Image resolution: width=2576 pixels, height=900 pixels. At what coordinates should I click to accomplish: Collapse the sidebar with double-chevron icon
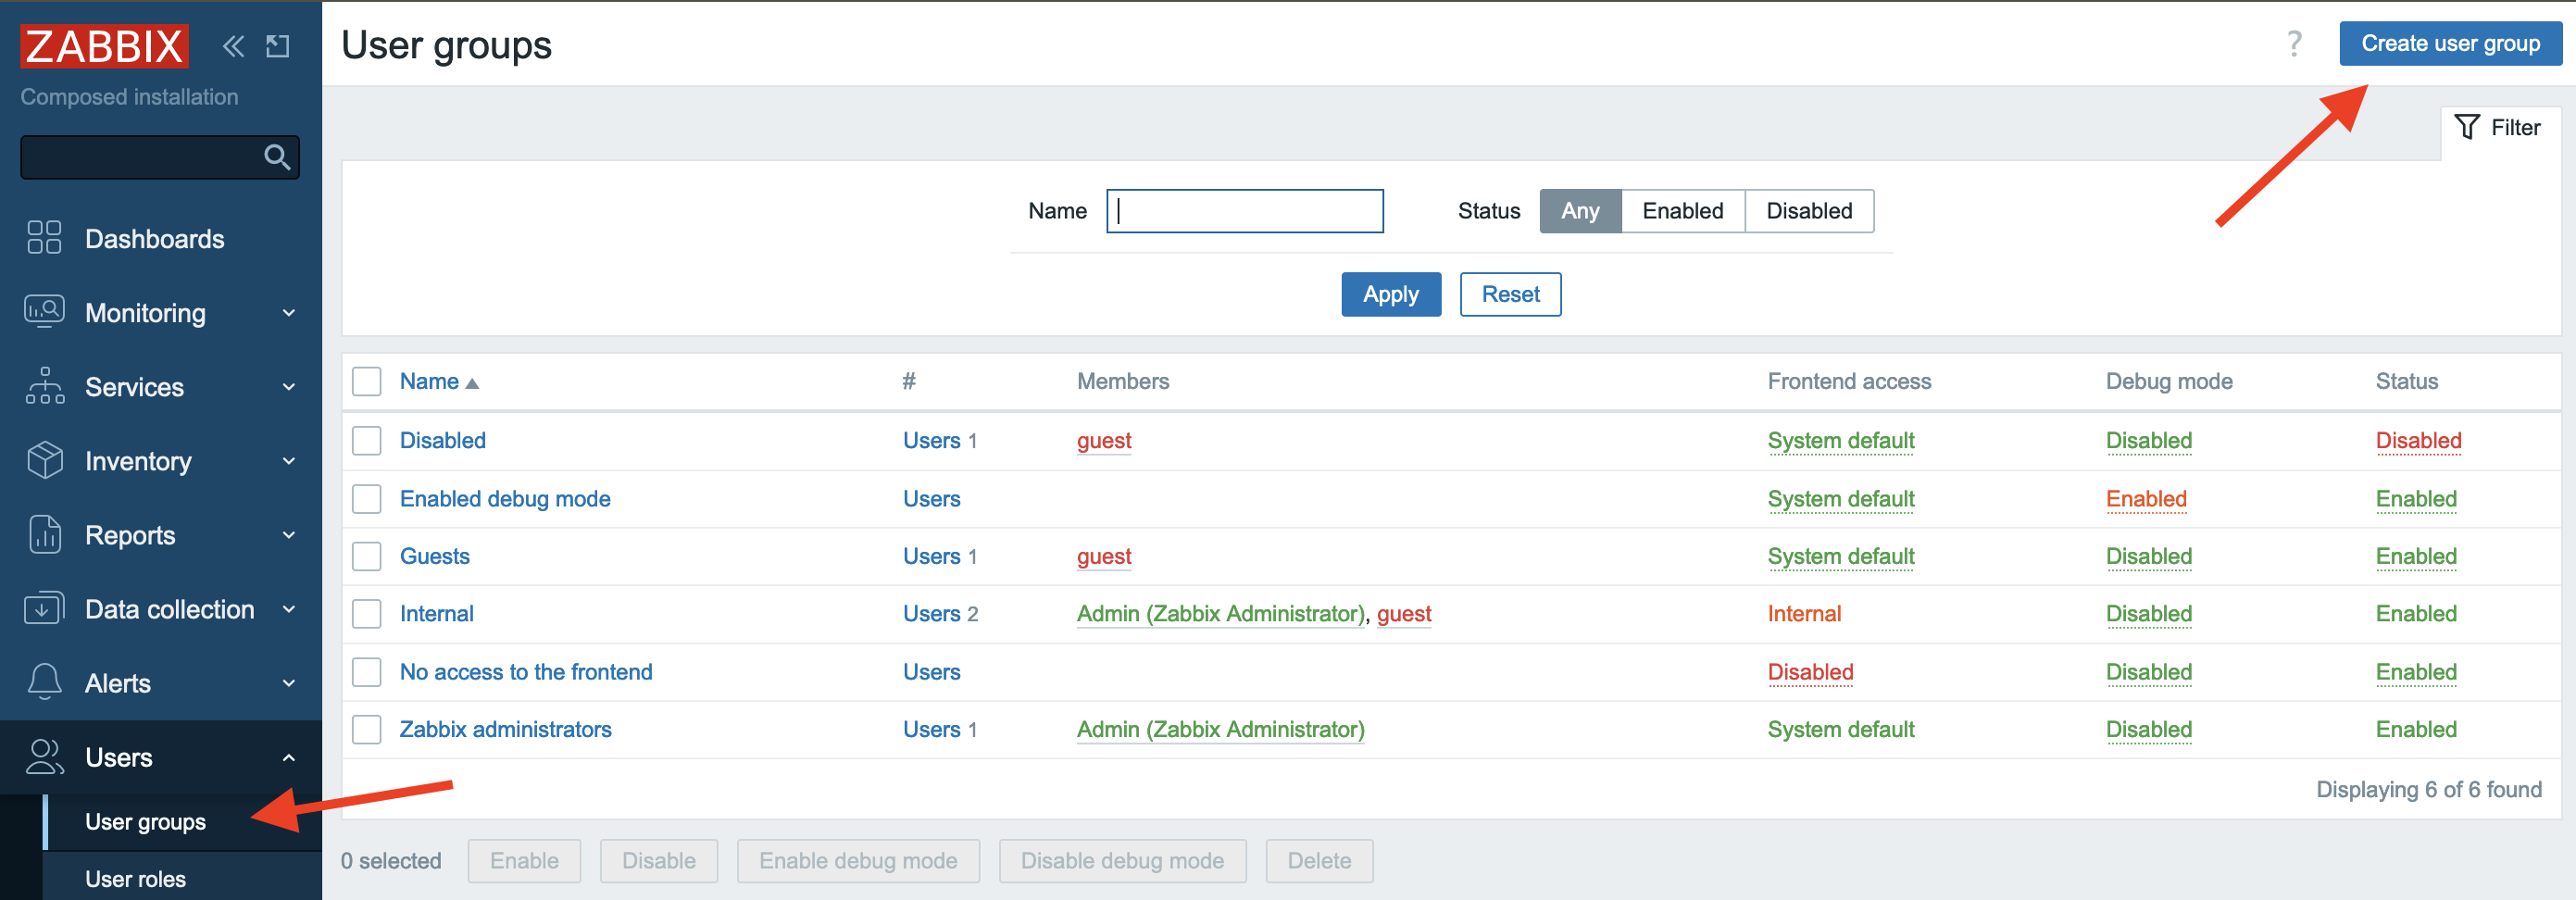pyautogui.click(x=233, y=46)
